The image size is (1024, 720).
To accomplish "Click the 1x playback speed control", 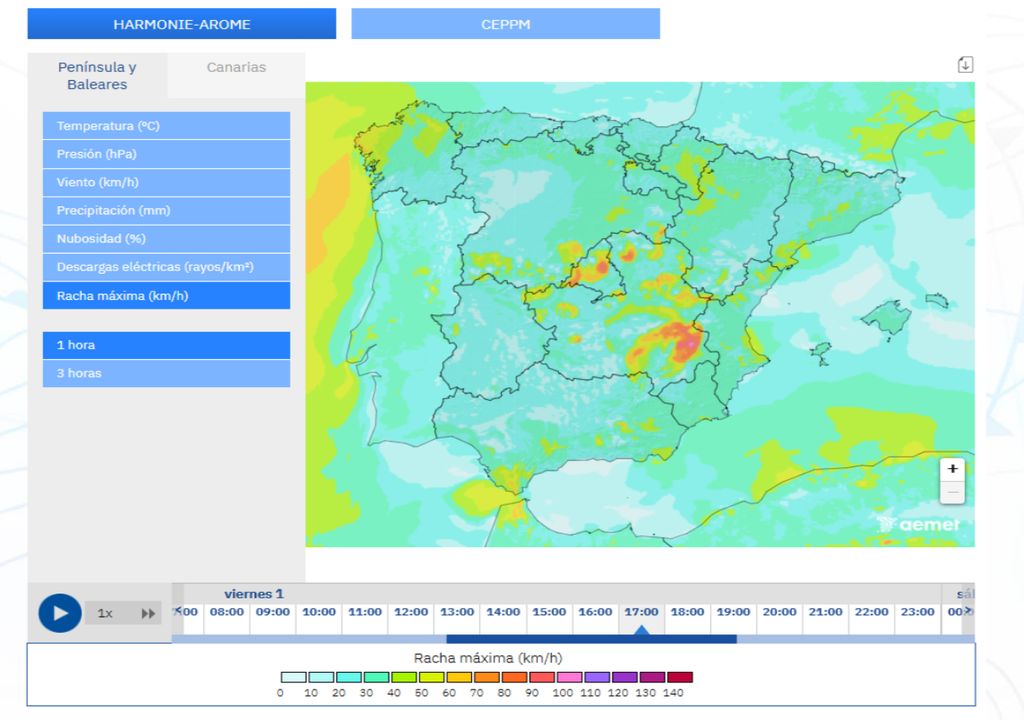I will coord(104,614).
